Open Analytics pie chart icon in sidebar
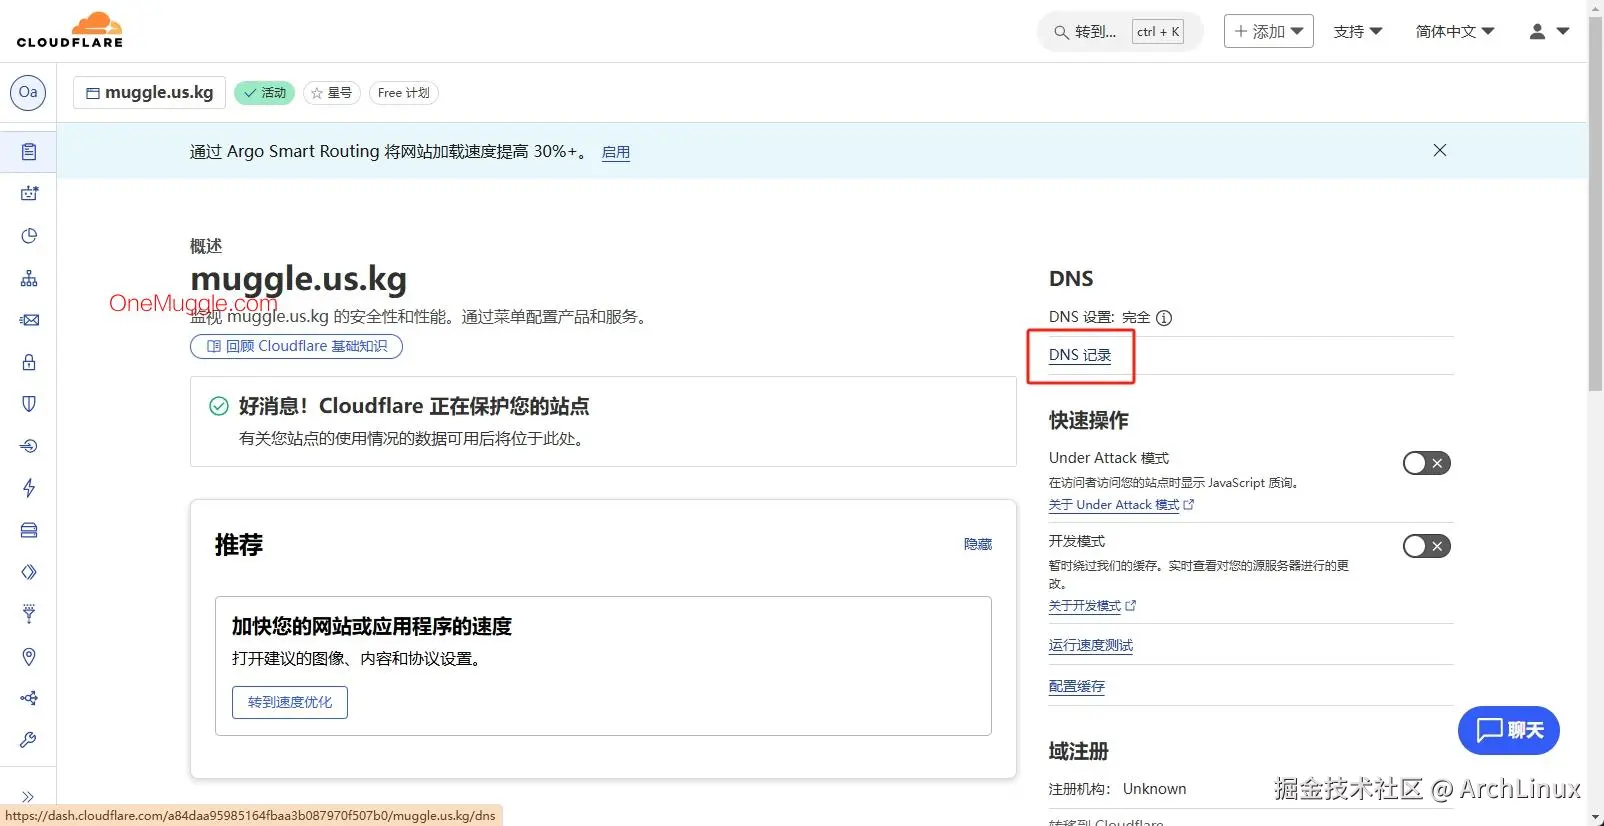This screenshot has height=826, width=1604. click(29, 236)
